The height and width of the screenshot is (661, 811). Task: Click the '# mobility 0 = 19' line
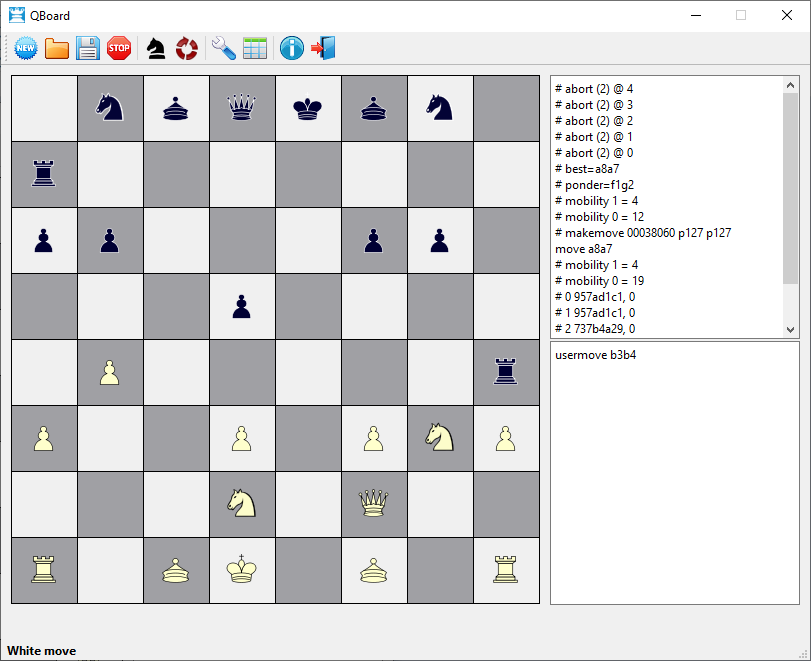pyautogui.click(x=599, y=281)
